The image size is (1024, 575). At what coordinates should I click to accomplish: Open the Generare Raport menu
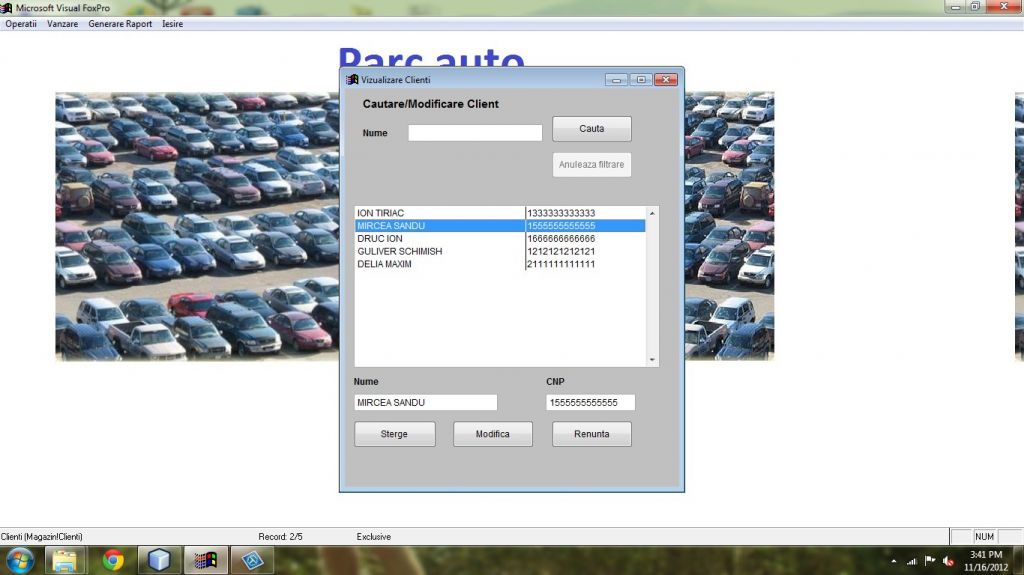[x=120, y=24]
